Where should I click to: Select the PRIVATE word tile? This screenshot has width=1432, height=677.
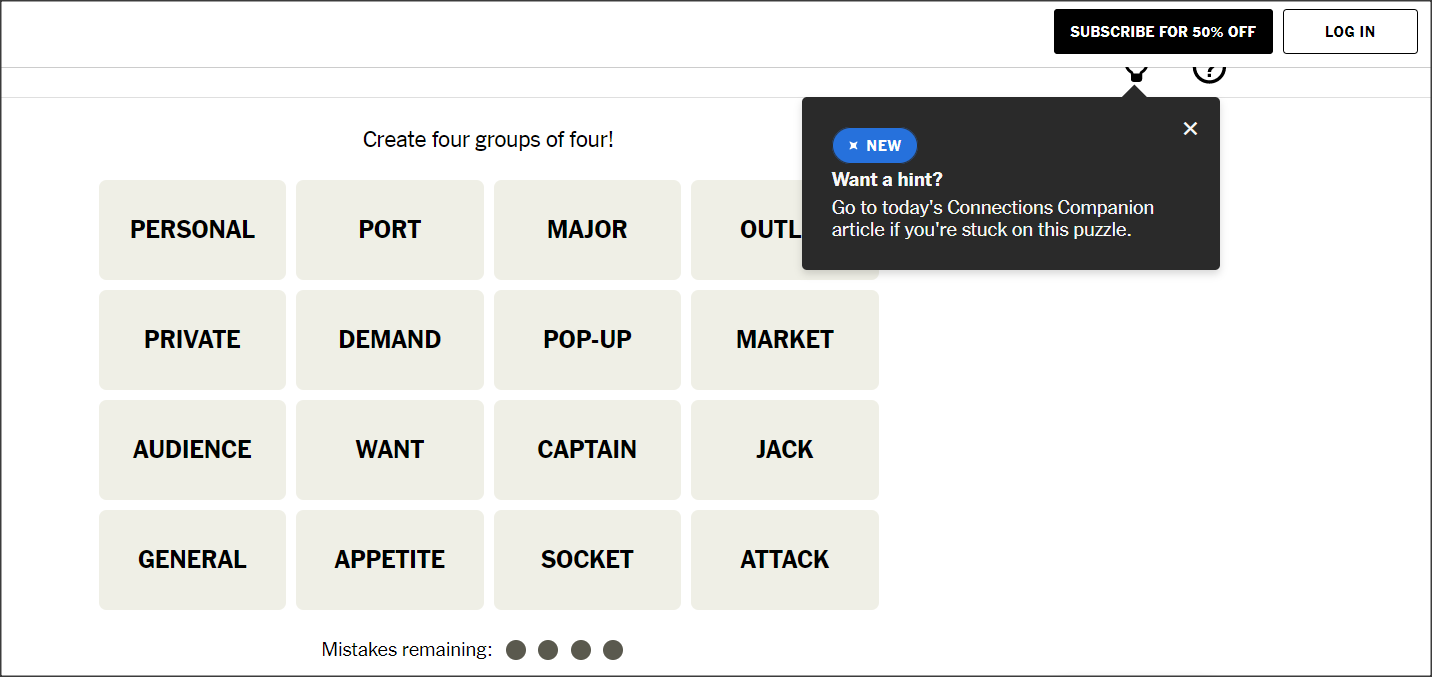(x=192, y=340)
